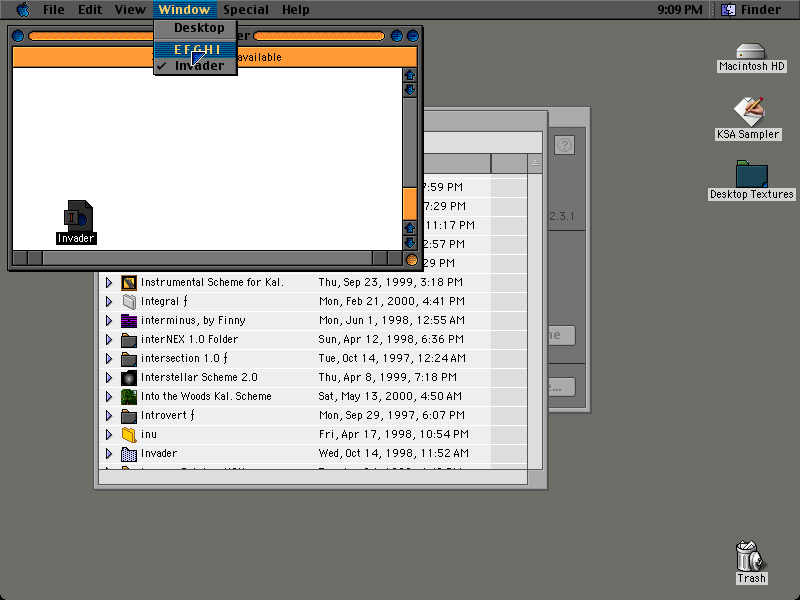Screen dimensions: 800x600
Task: Click the Interstellar Scheme 2.0 icon
Action: coord(129,378)
